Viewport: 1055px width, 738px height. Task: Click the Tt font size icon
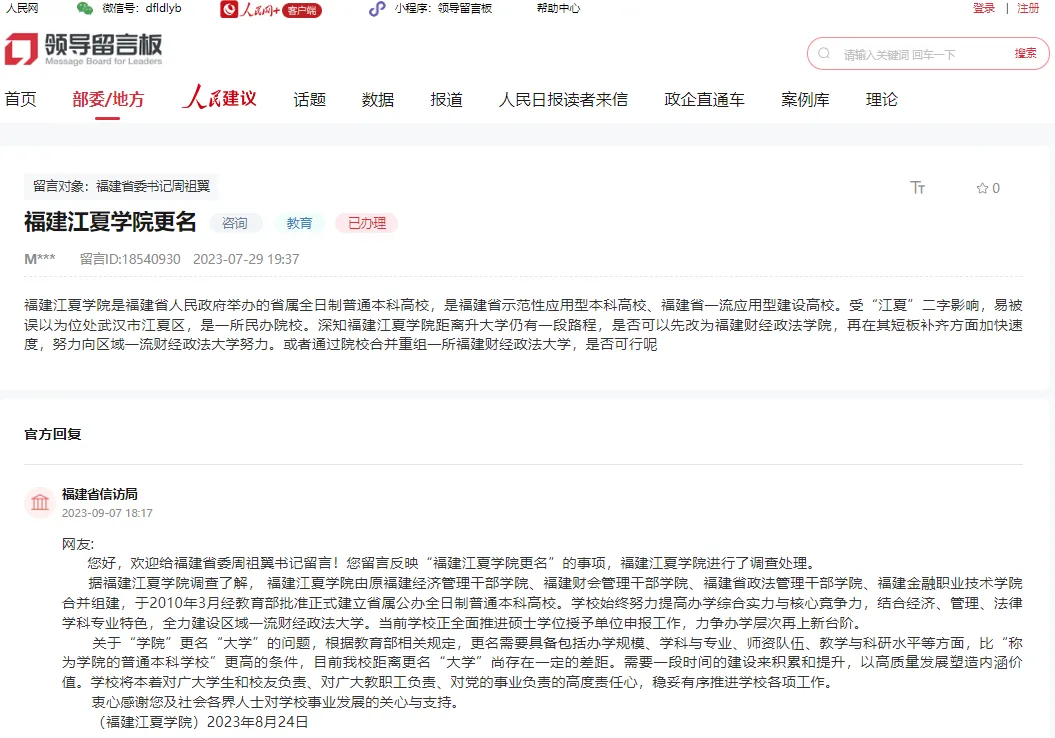(917, 187)
